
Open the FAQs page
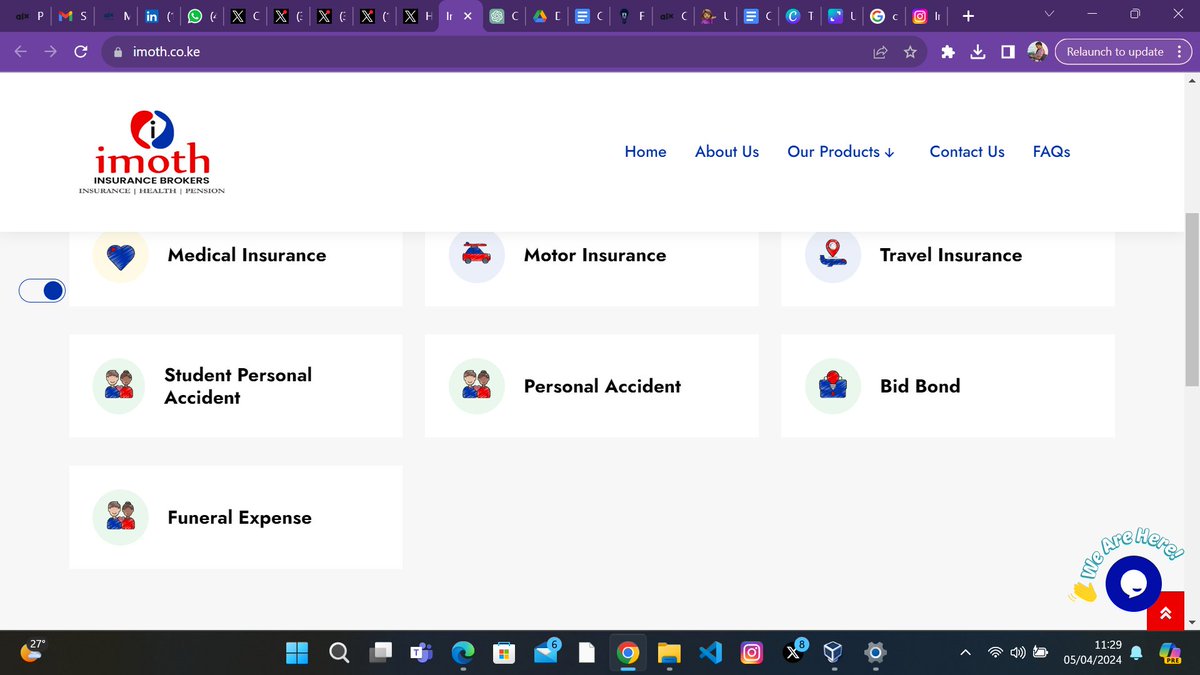pos(1052,152)
